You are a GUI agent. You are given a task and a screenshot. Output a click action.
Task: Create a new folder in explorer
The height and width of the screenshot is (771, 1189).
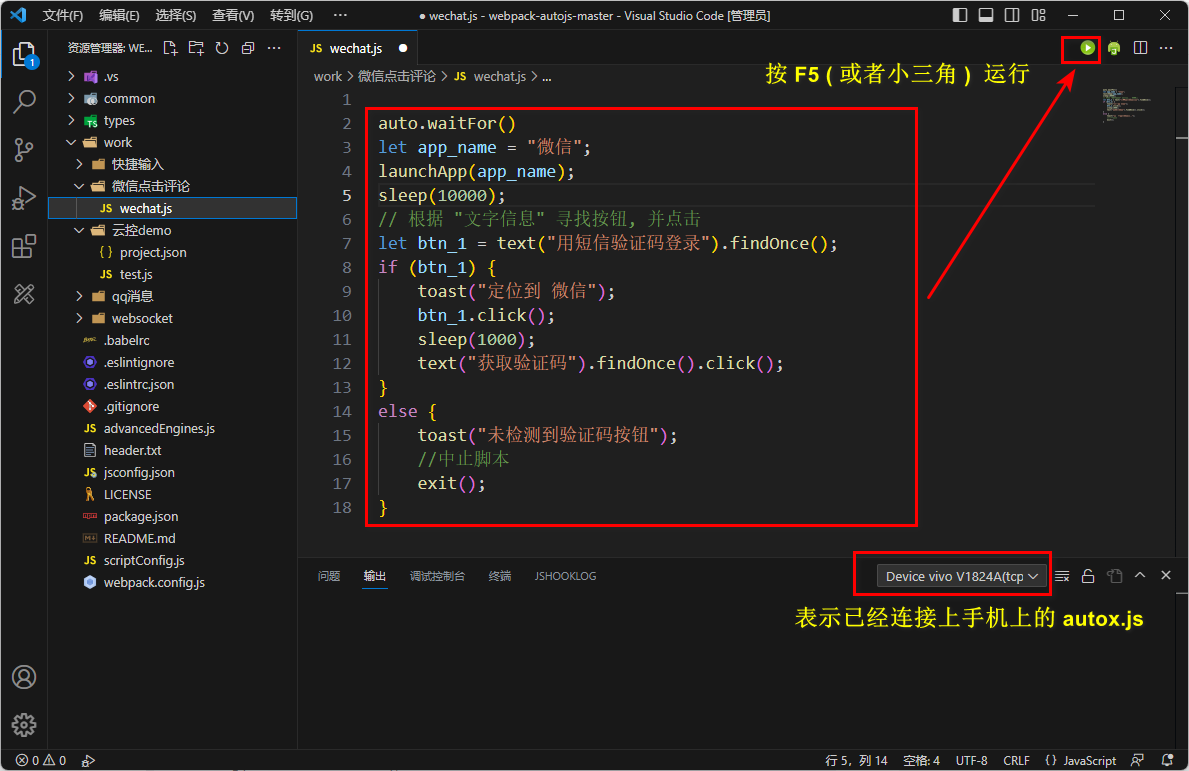pyautogui.click(x=196, y=48)
